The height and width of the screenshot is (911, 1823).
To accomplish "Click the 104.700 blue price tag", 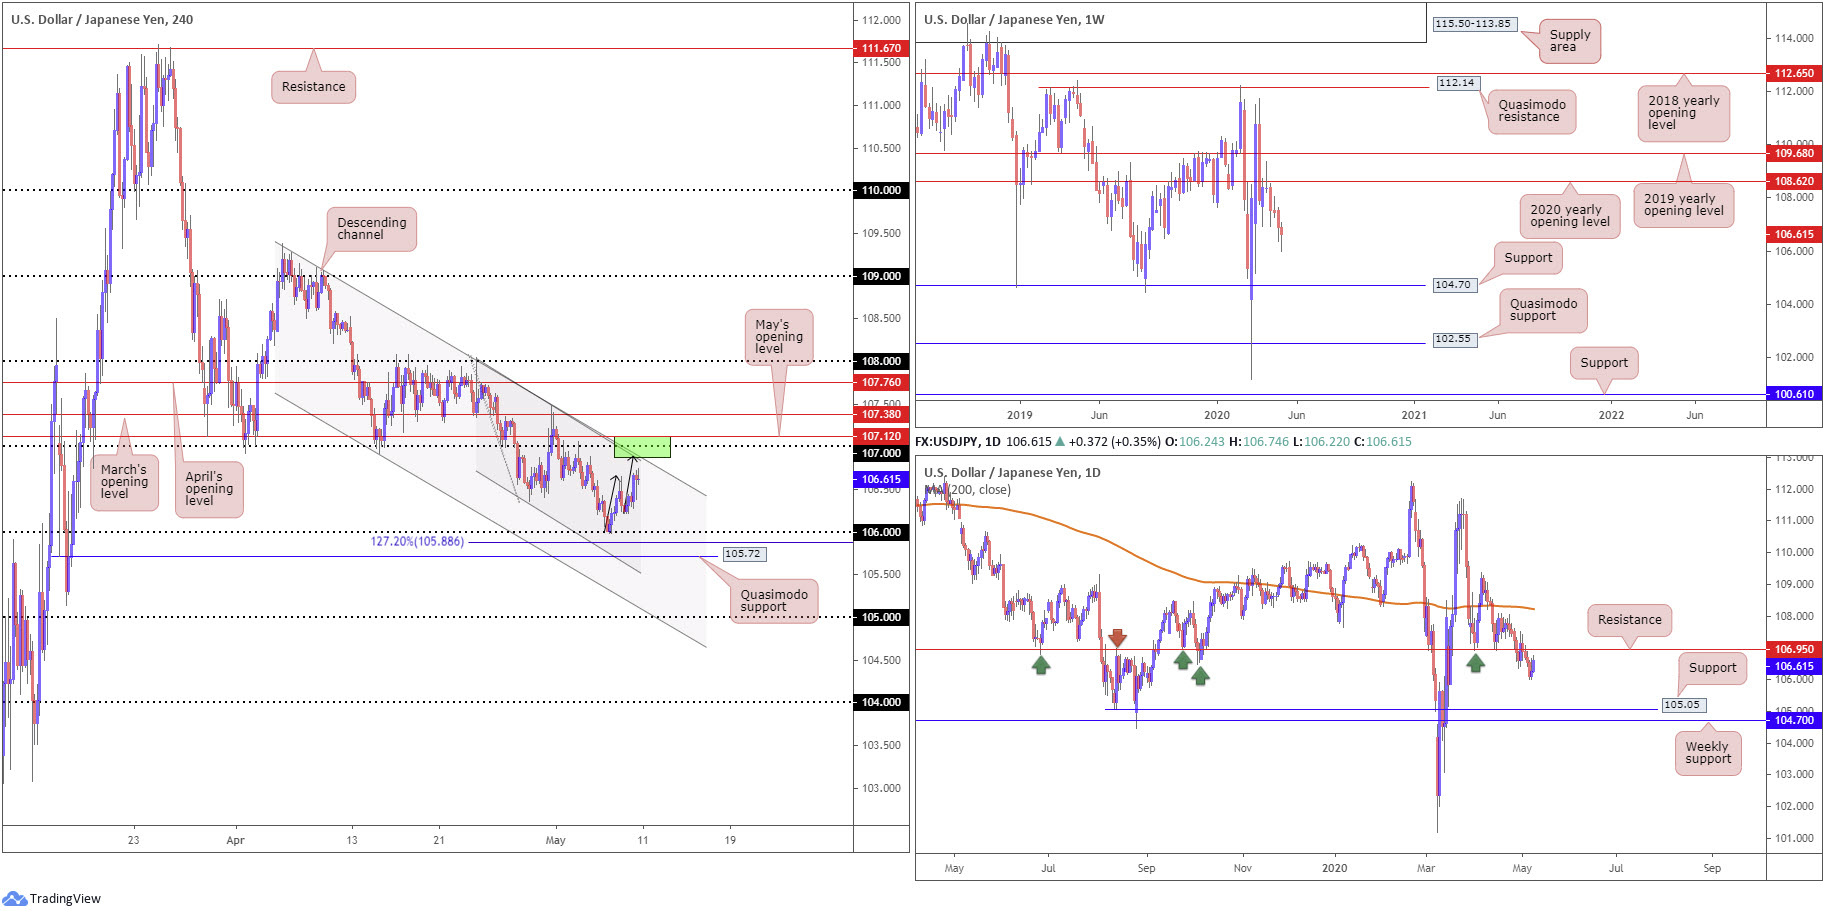I will [x=1794, y=720].
